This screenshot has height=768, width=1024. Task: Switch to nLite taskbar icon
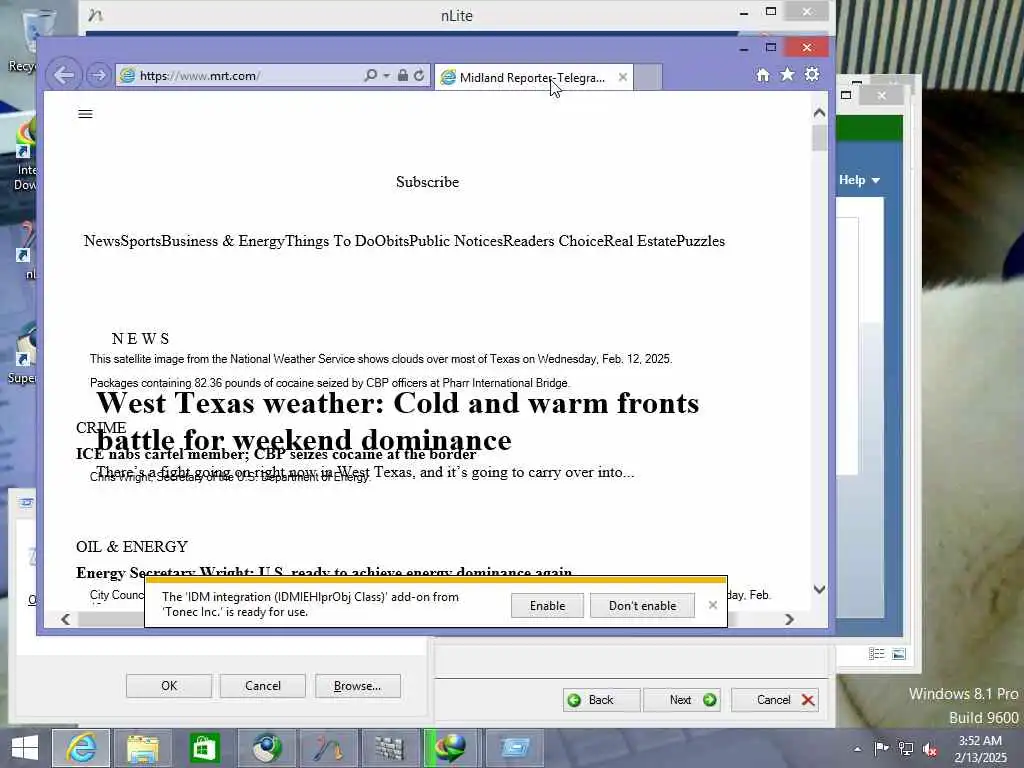click(327, 748)
